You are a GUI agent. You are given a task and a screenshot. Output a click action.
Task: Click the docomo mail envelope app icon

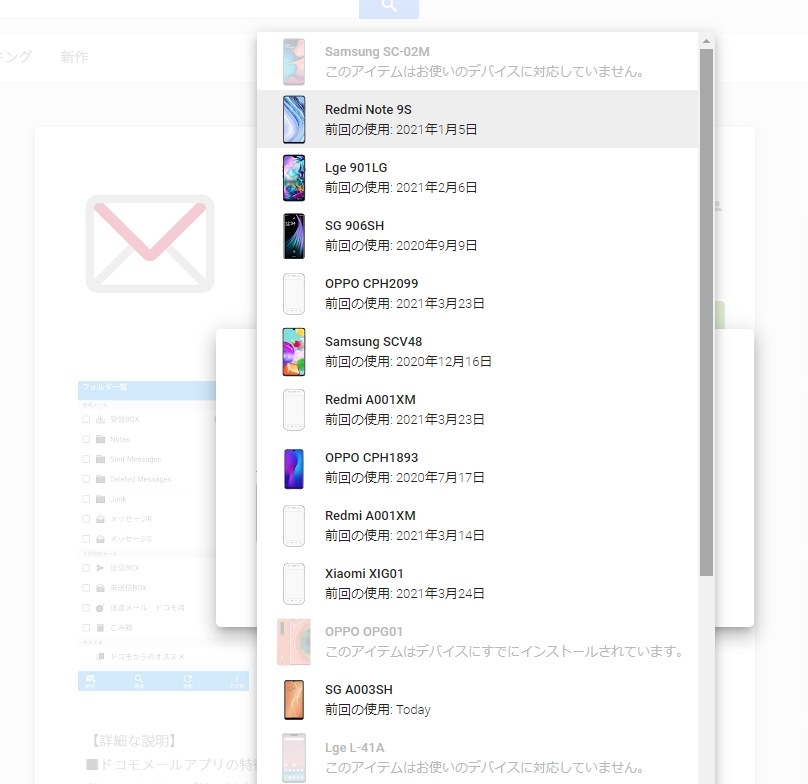pyautogui.click(x=150, y=243)
